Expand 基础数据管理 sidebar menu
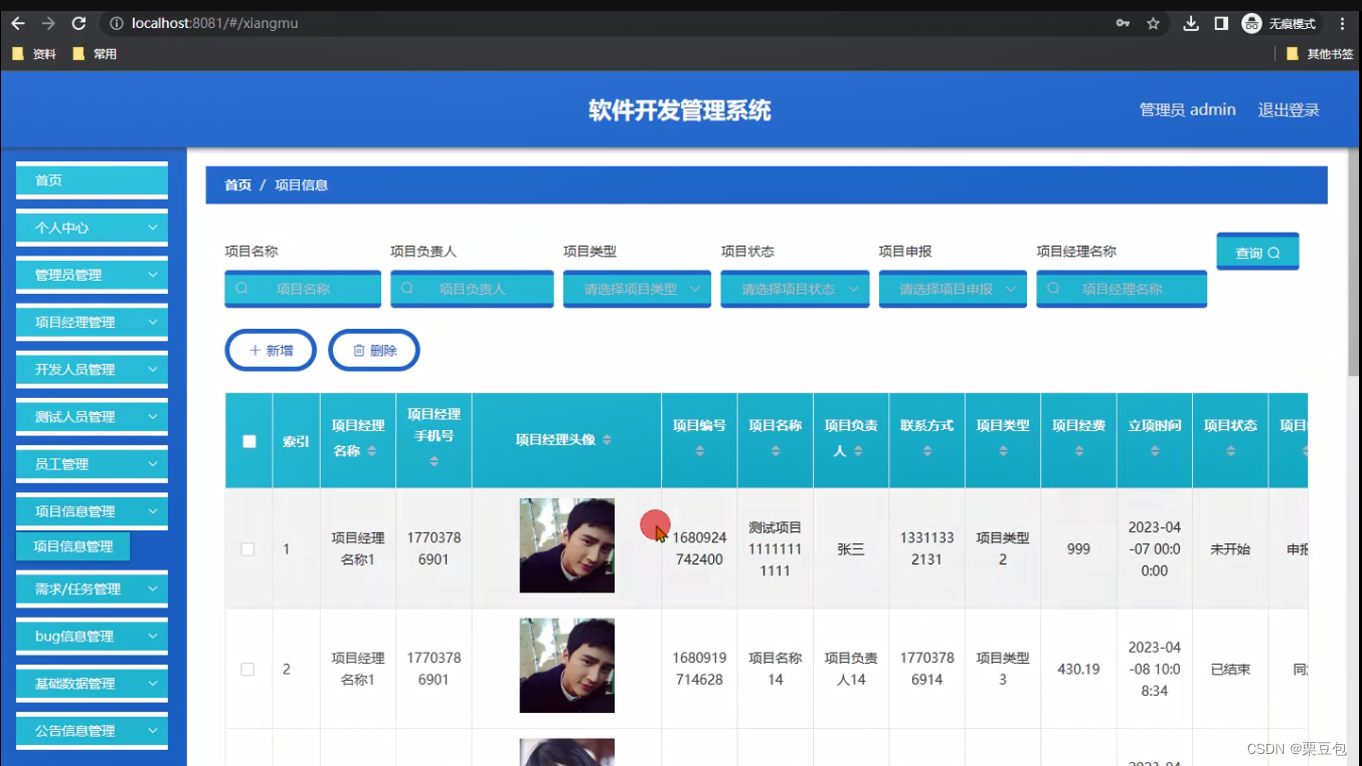 [x=92, y=684]
